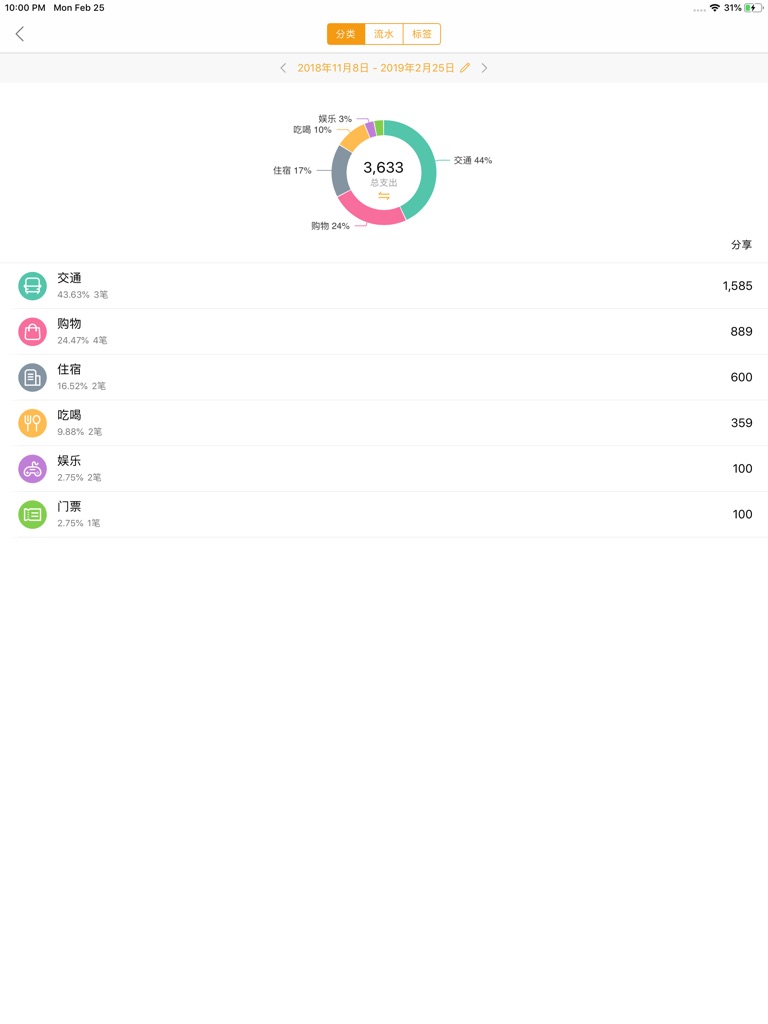The width and height of the screenshot is (768, 1024).
Task: Select the 分类 tab
Action: click(346, 34)
